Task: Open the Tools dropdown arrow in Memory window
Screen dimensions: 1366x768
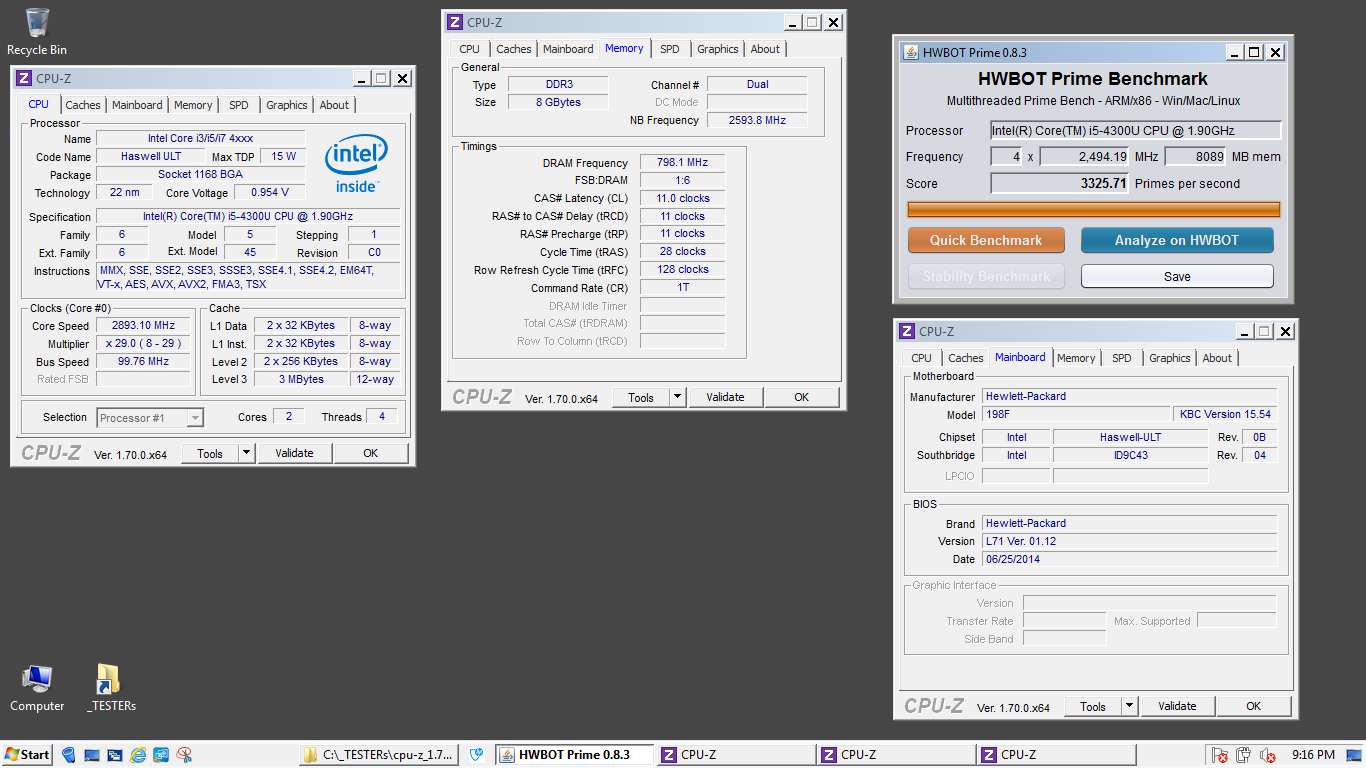Action: [x=678, y=397]
